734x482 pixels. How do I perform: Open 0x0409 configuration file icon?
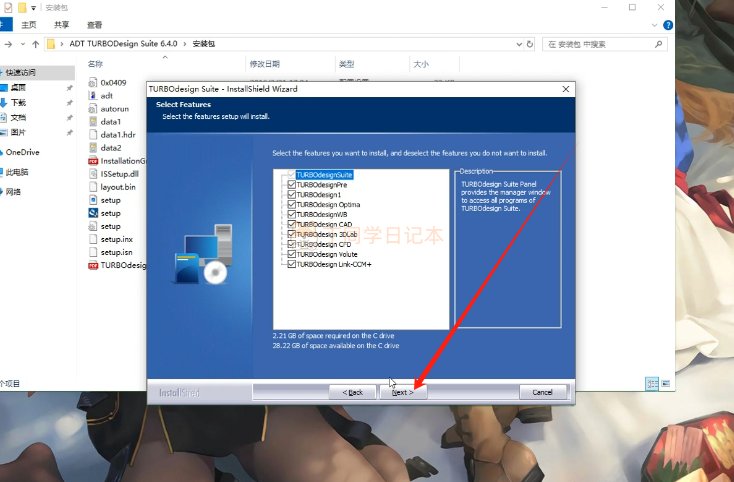[x=93, y=83]
